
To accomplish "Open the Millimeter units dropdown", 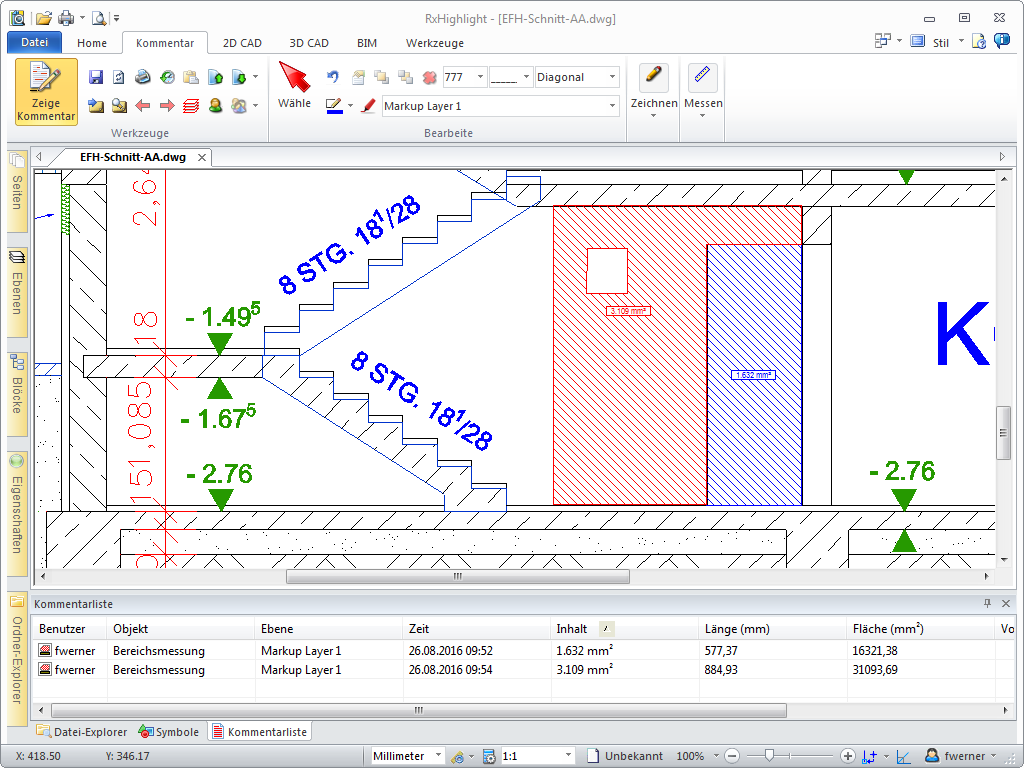I will (x=438, y=756).
